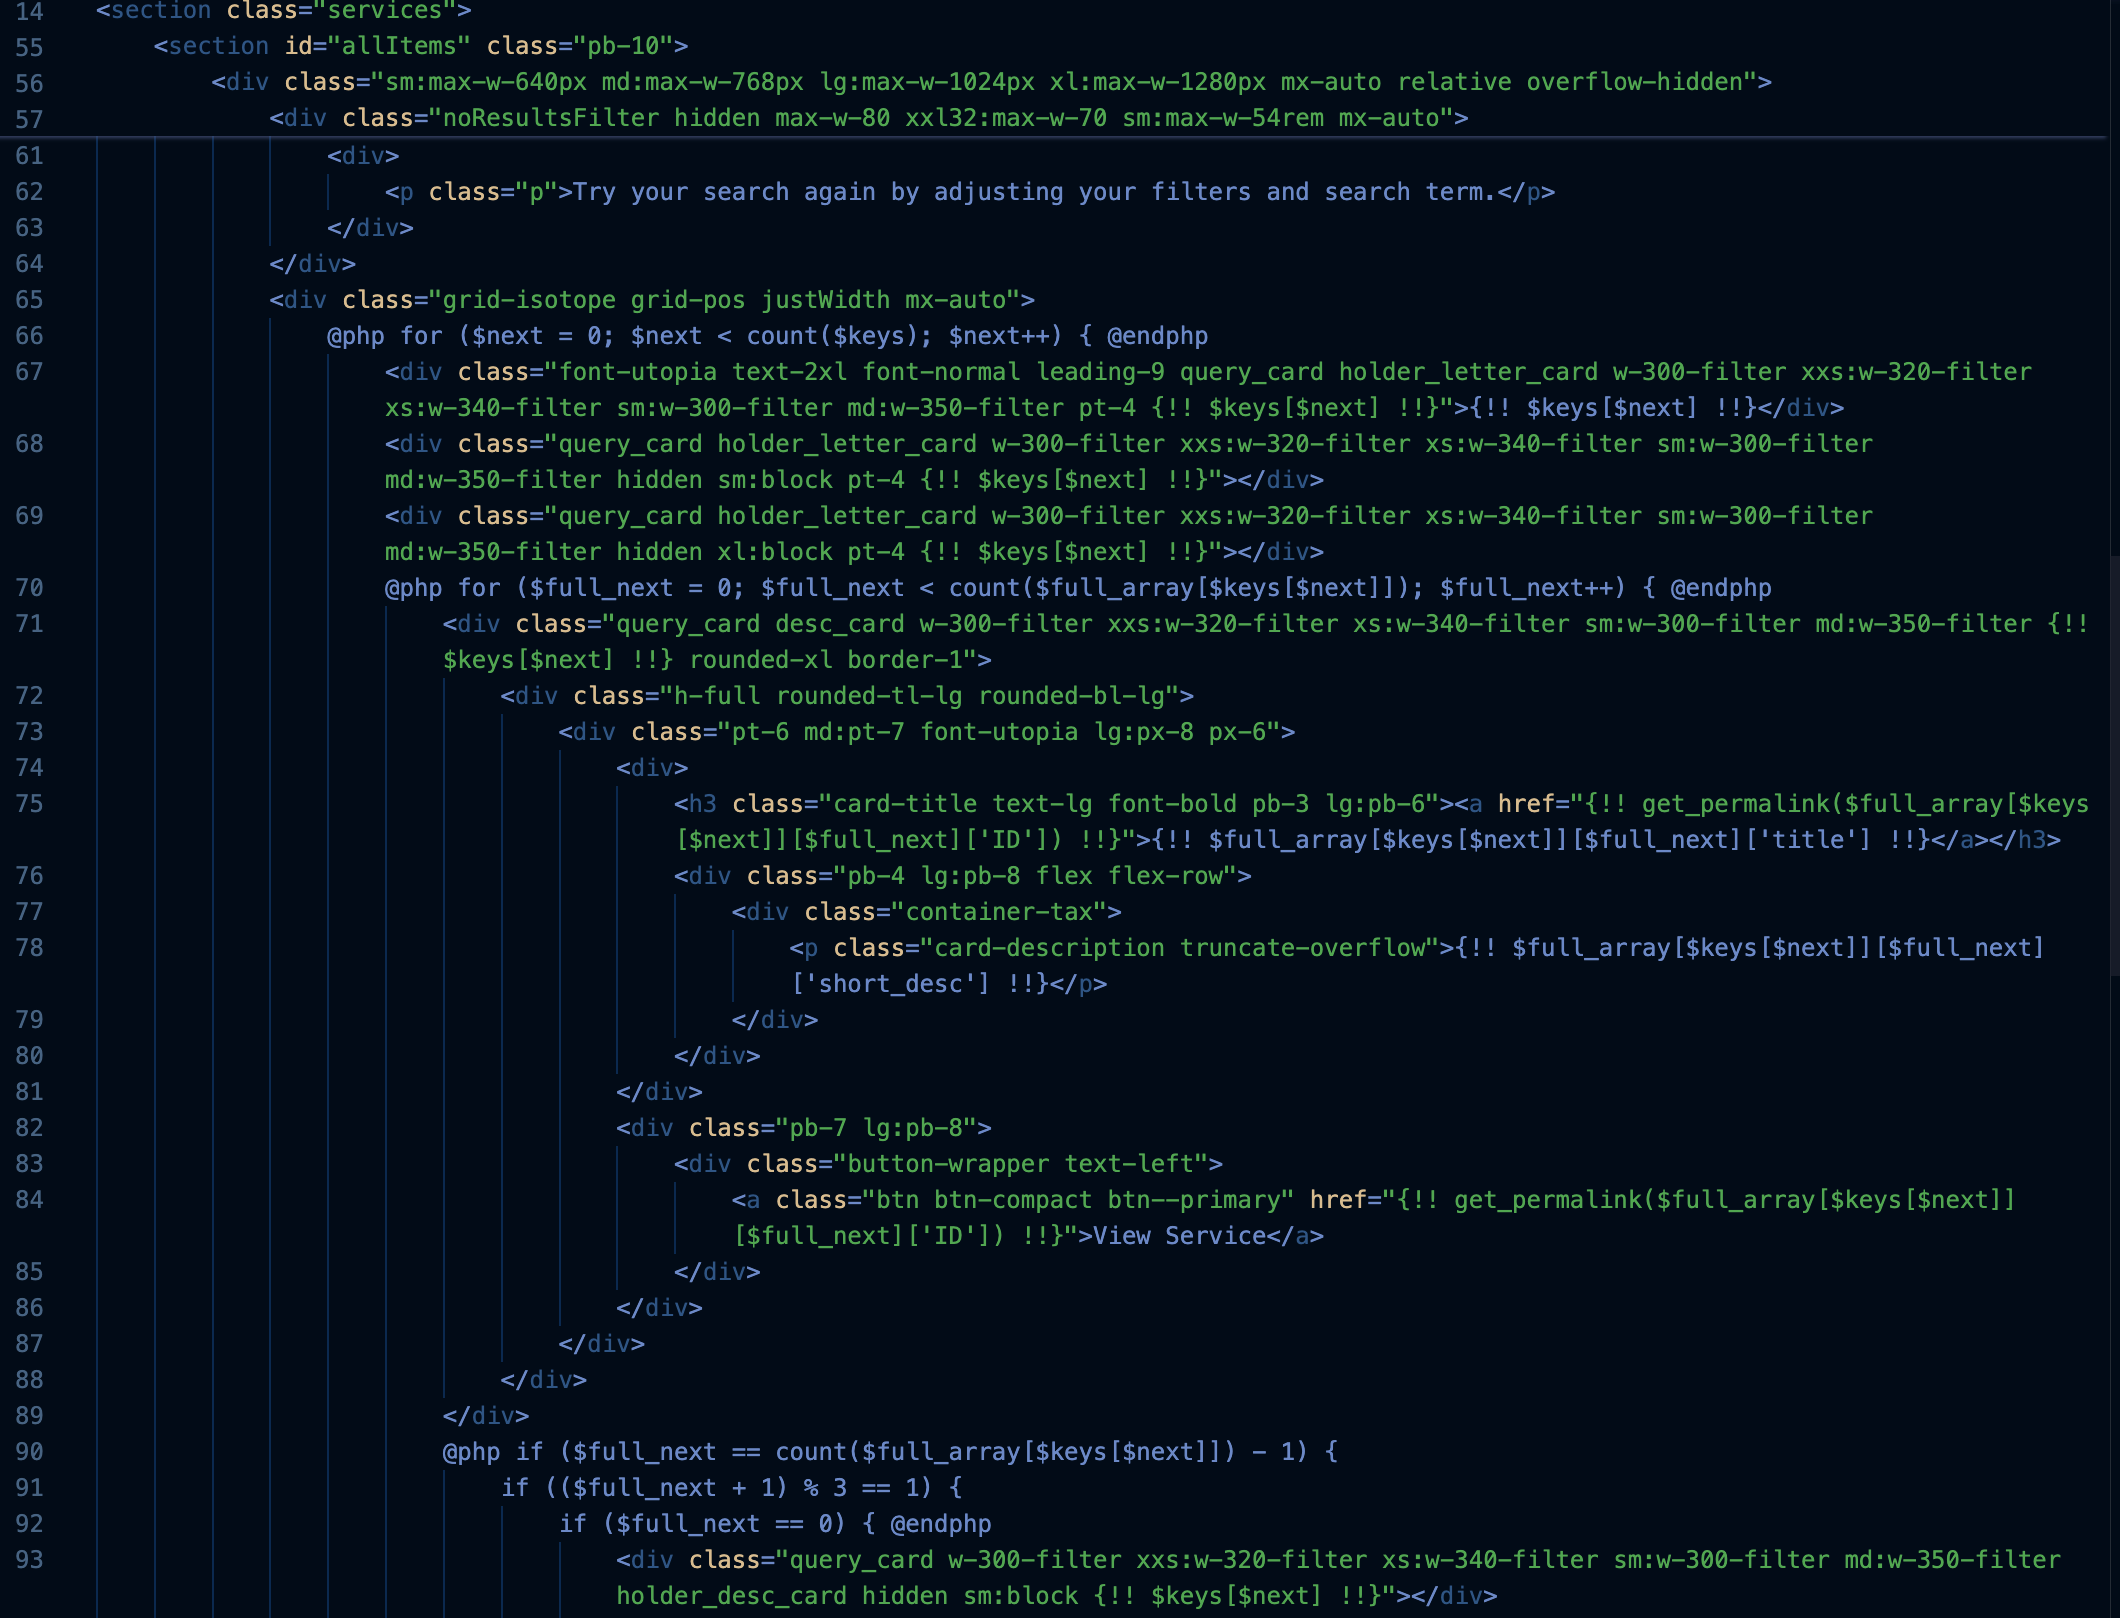Click 'truncate-overflow' class on line 78
This screenshot has height=1618, width=2120.
tap(1302, 948)
